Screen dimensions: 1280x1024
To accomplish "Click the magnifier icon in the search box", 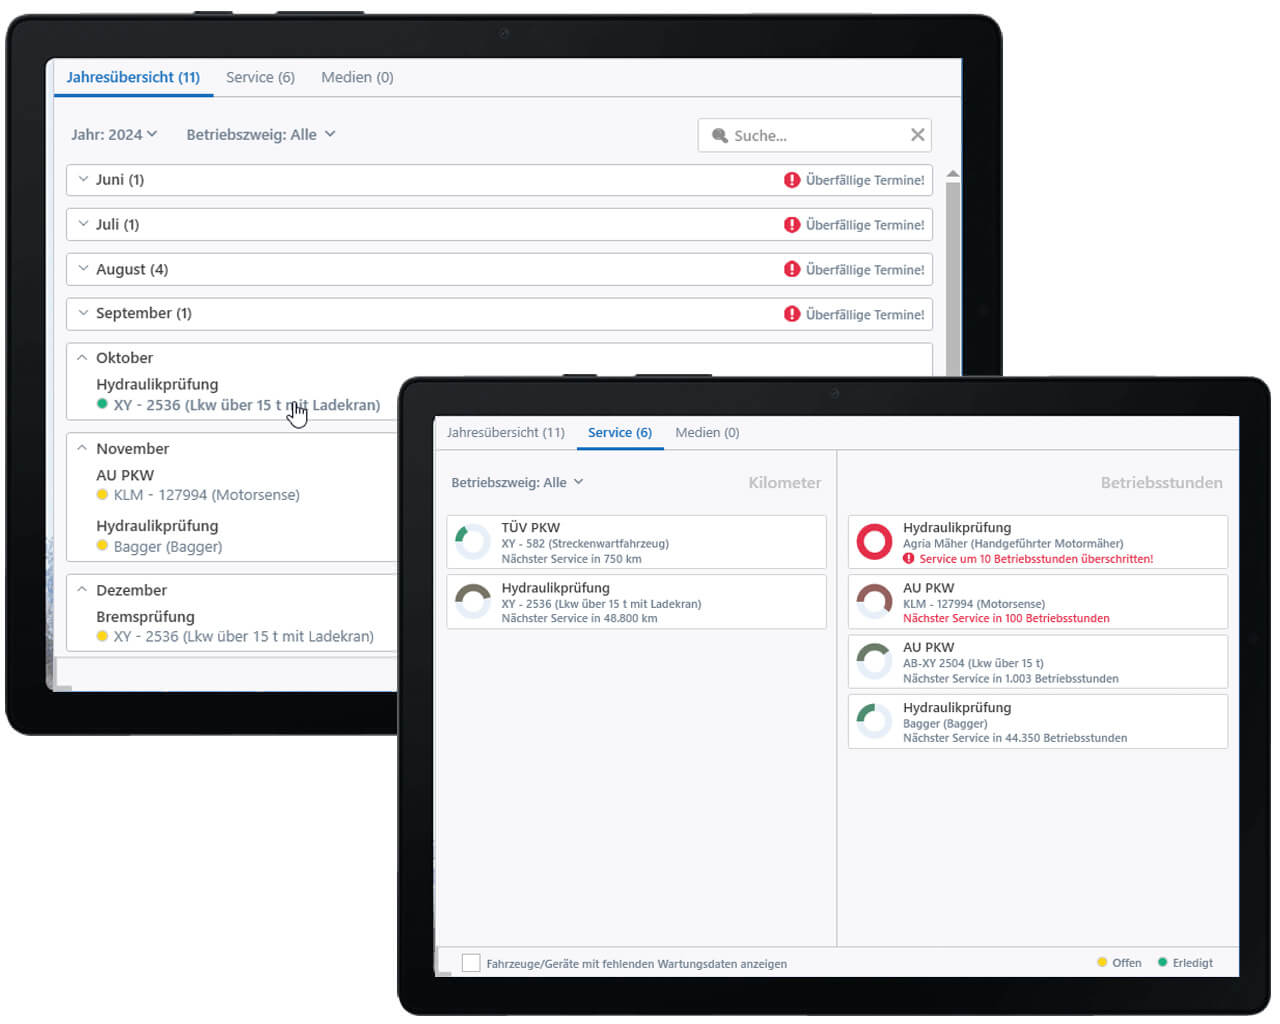I will (719, 135).
